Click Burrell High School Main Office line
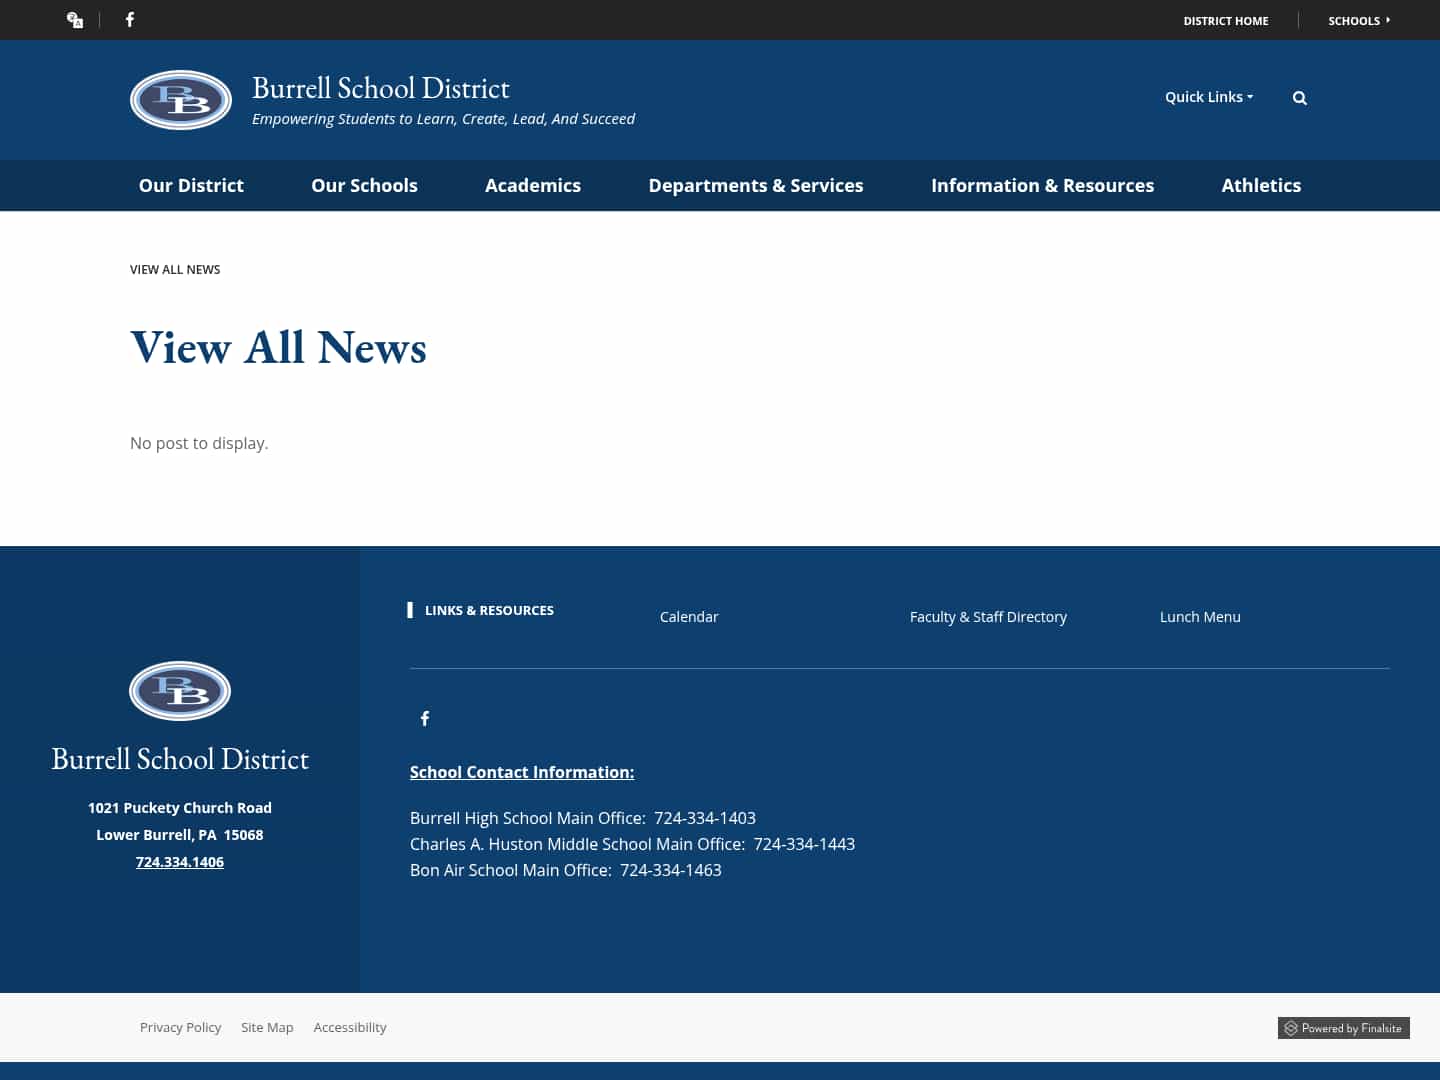Image resolution: width=1440 pixels, height=1080 pixels. click(x=583, y=818)
